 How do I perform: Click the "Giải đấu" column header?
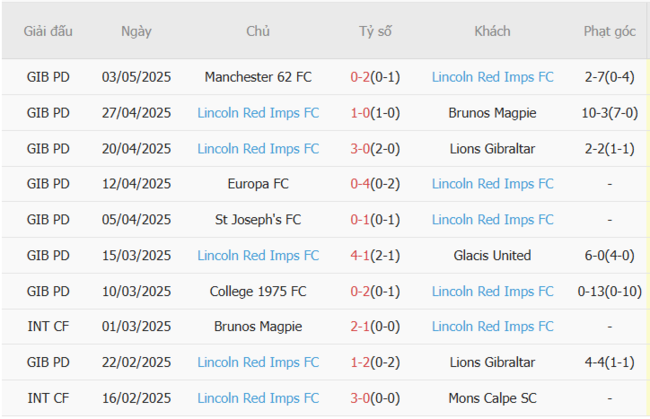click(48, 31)
